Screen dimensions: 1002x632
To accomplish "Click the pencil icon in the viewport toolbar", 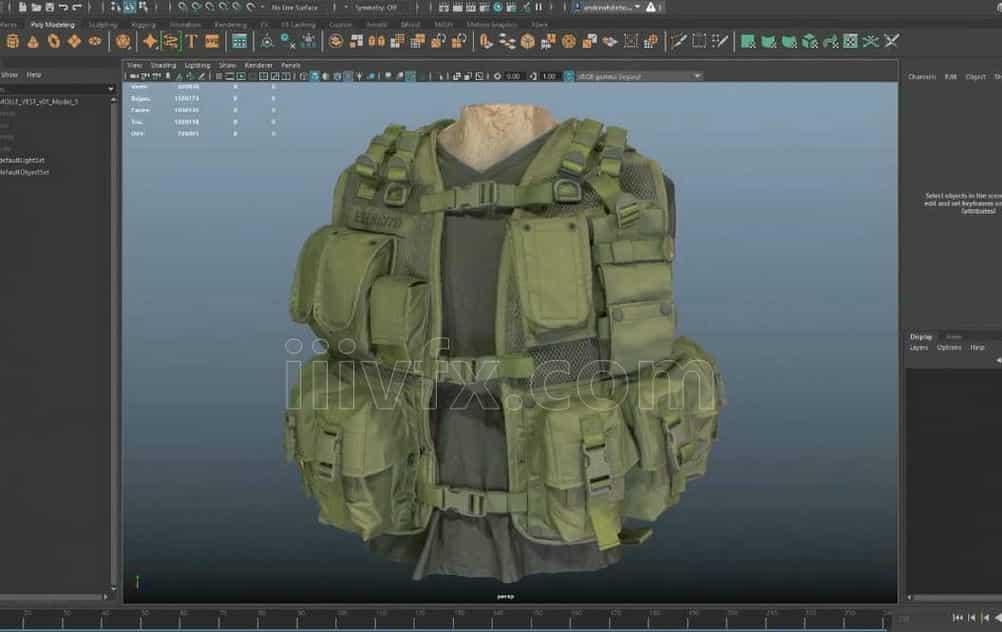I will (x=202, y=76).
